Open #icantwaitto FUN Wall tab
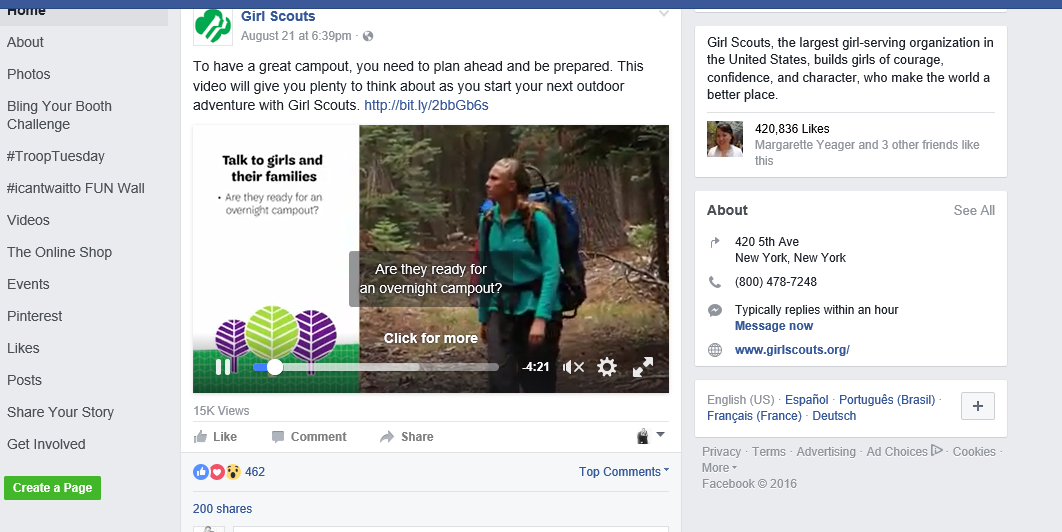1062x532 pixels. tap(76, 188)
